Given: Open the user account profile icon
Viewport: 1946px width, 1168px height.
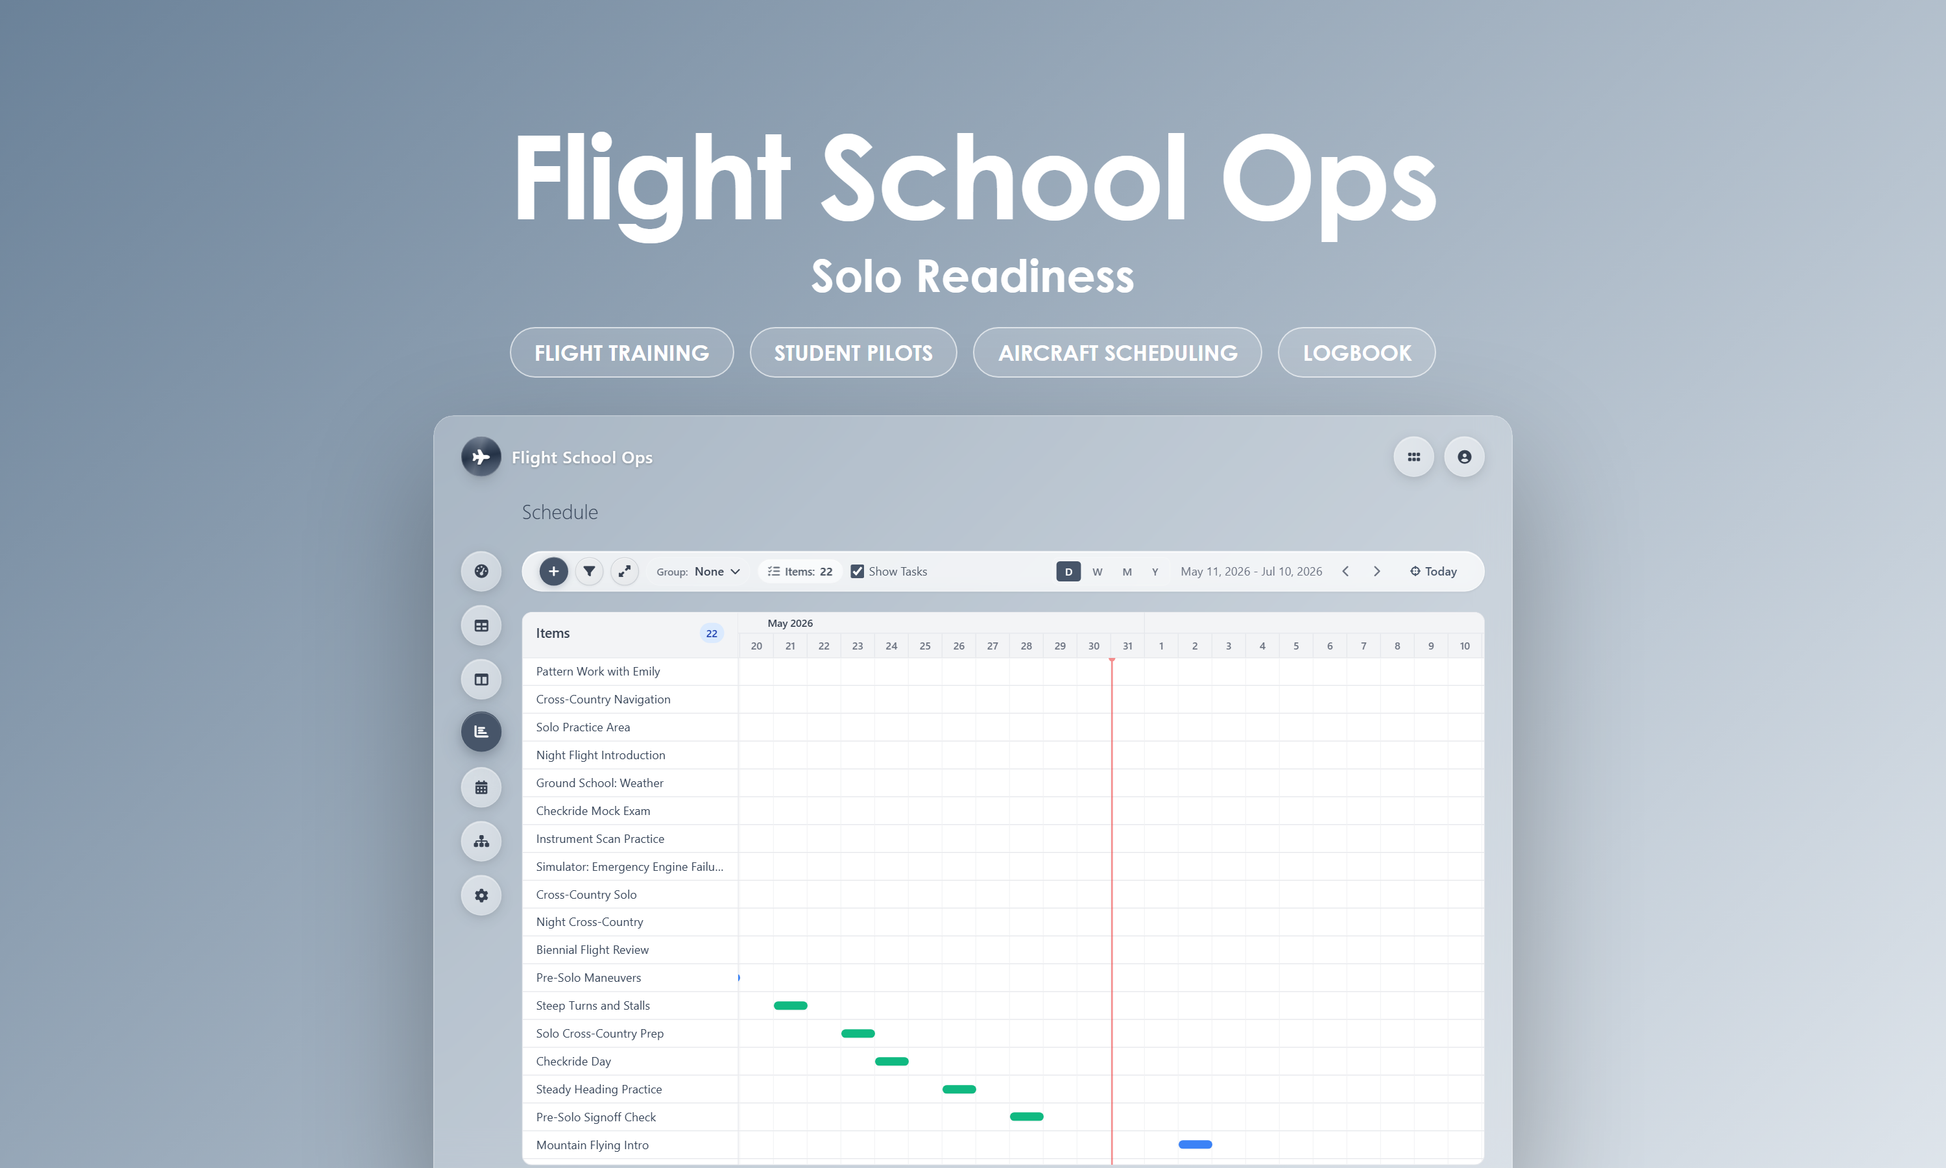Looking at the screenshot, I should click(1464, 457).
